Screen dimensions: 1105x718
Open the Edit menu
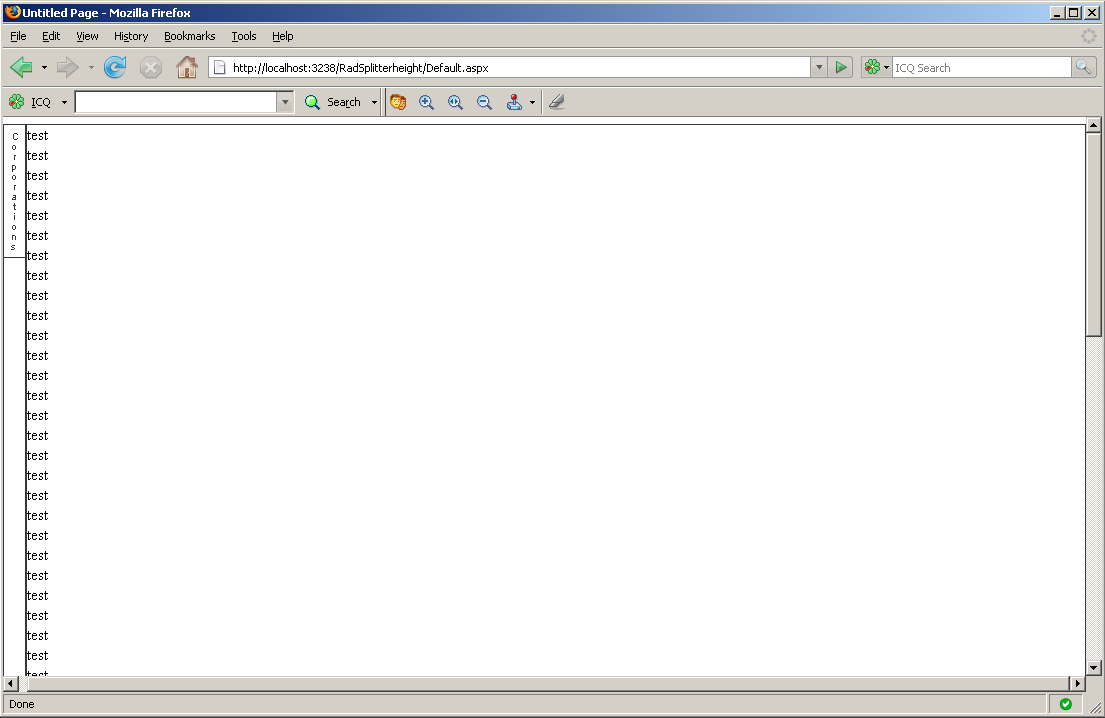[x=51, y=36]
